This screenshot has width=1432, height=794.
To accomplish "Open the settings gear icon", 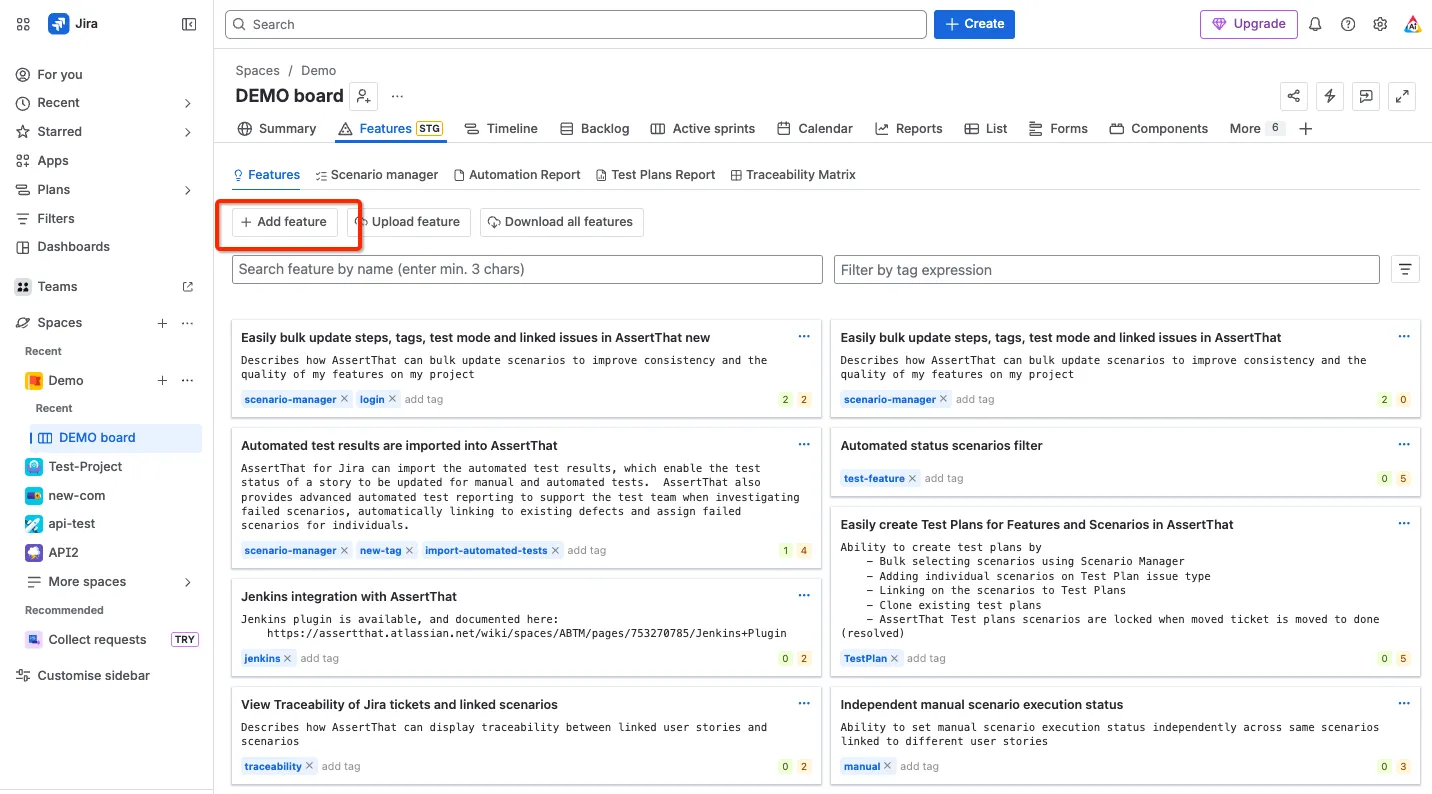I will coord(1380,24).
